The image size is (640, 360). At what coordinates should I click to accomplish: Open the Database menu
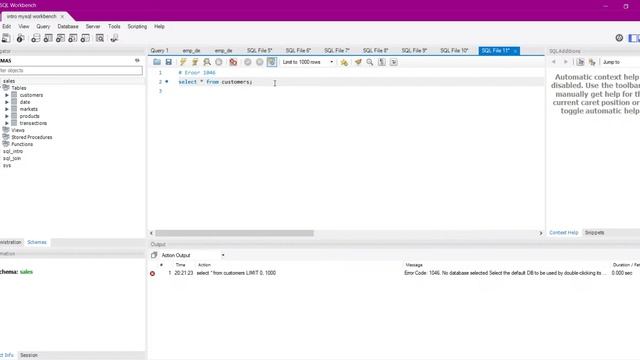coord(68,26)
